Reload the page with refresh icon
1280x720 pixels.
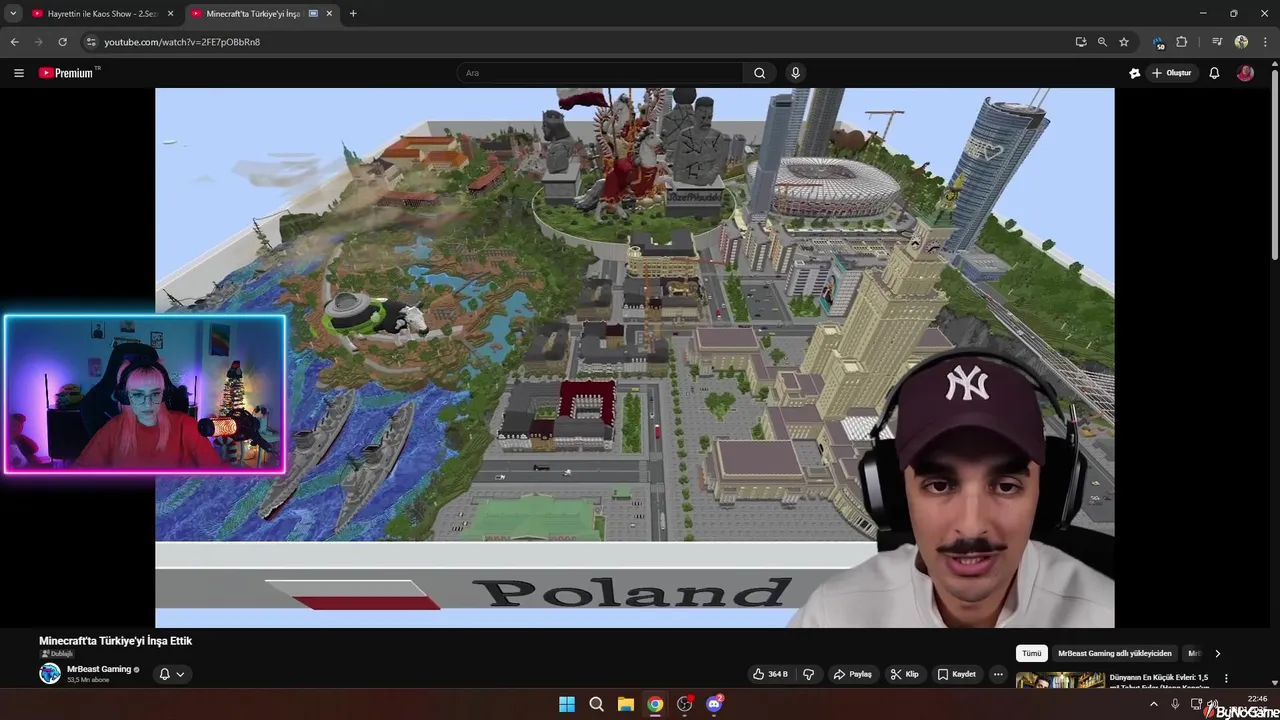coord(62,42)
